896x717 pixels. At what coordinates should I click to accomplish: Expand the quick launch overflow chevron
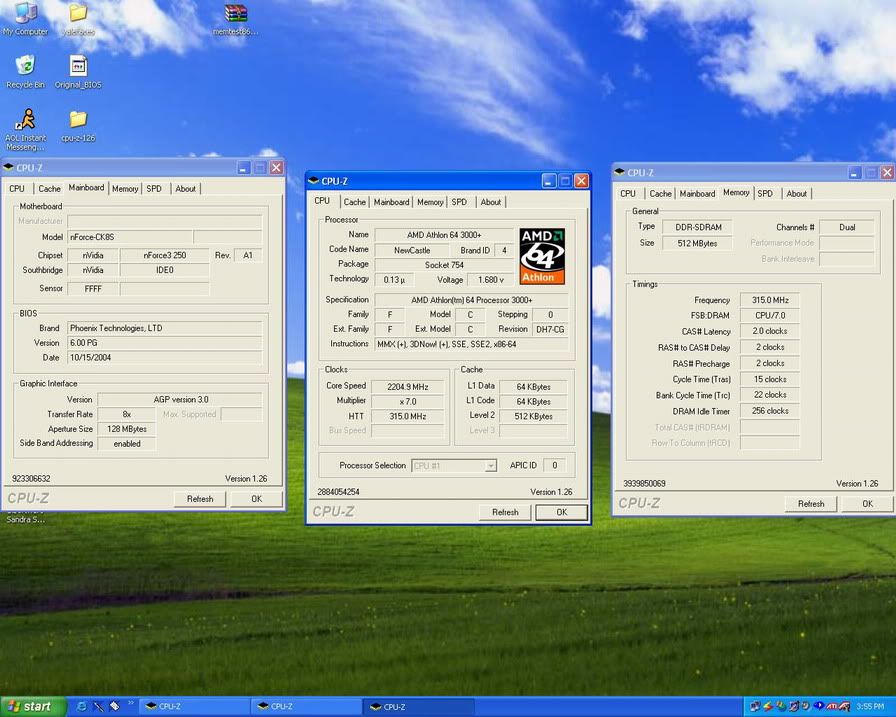(130, 703)
